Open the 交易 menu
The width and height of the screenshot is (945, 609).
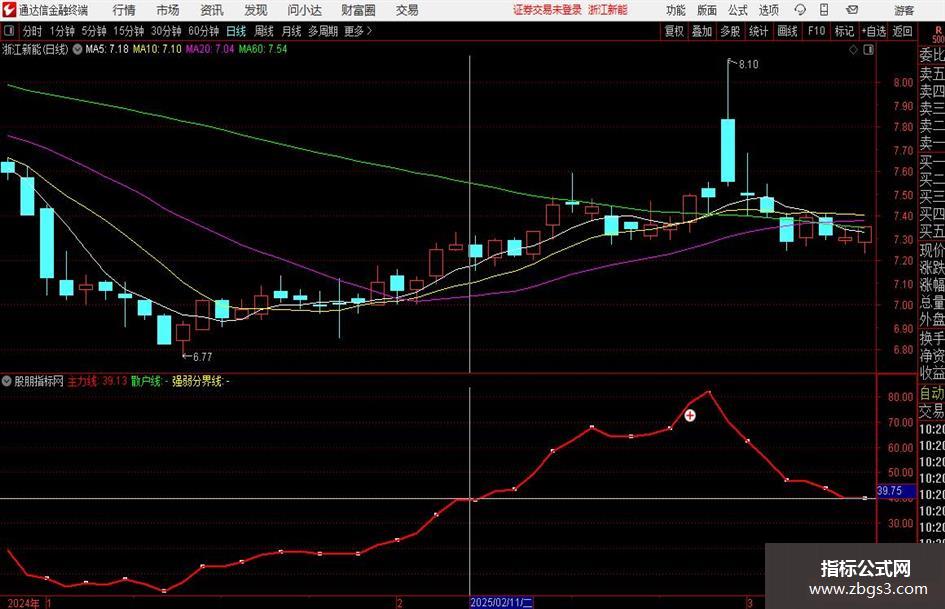(x=407, y=10)
